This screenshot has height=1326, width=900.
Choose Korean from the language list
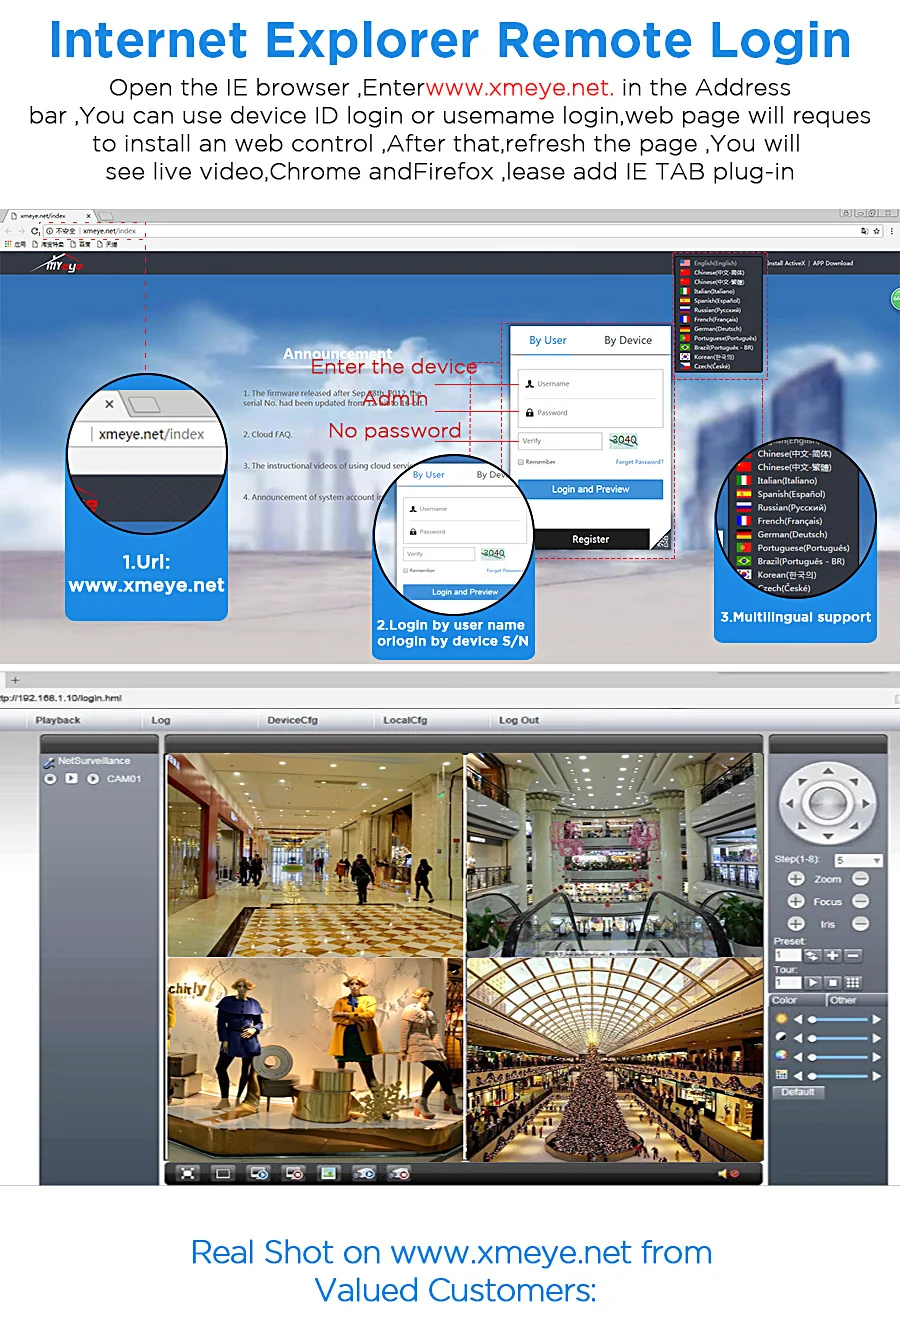(712, 356)
